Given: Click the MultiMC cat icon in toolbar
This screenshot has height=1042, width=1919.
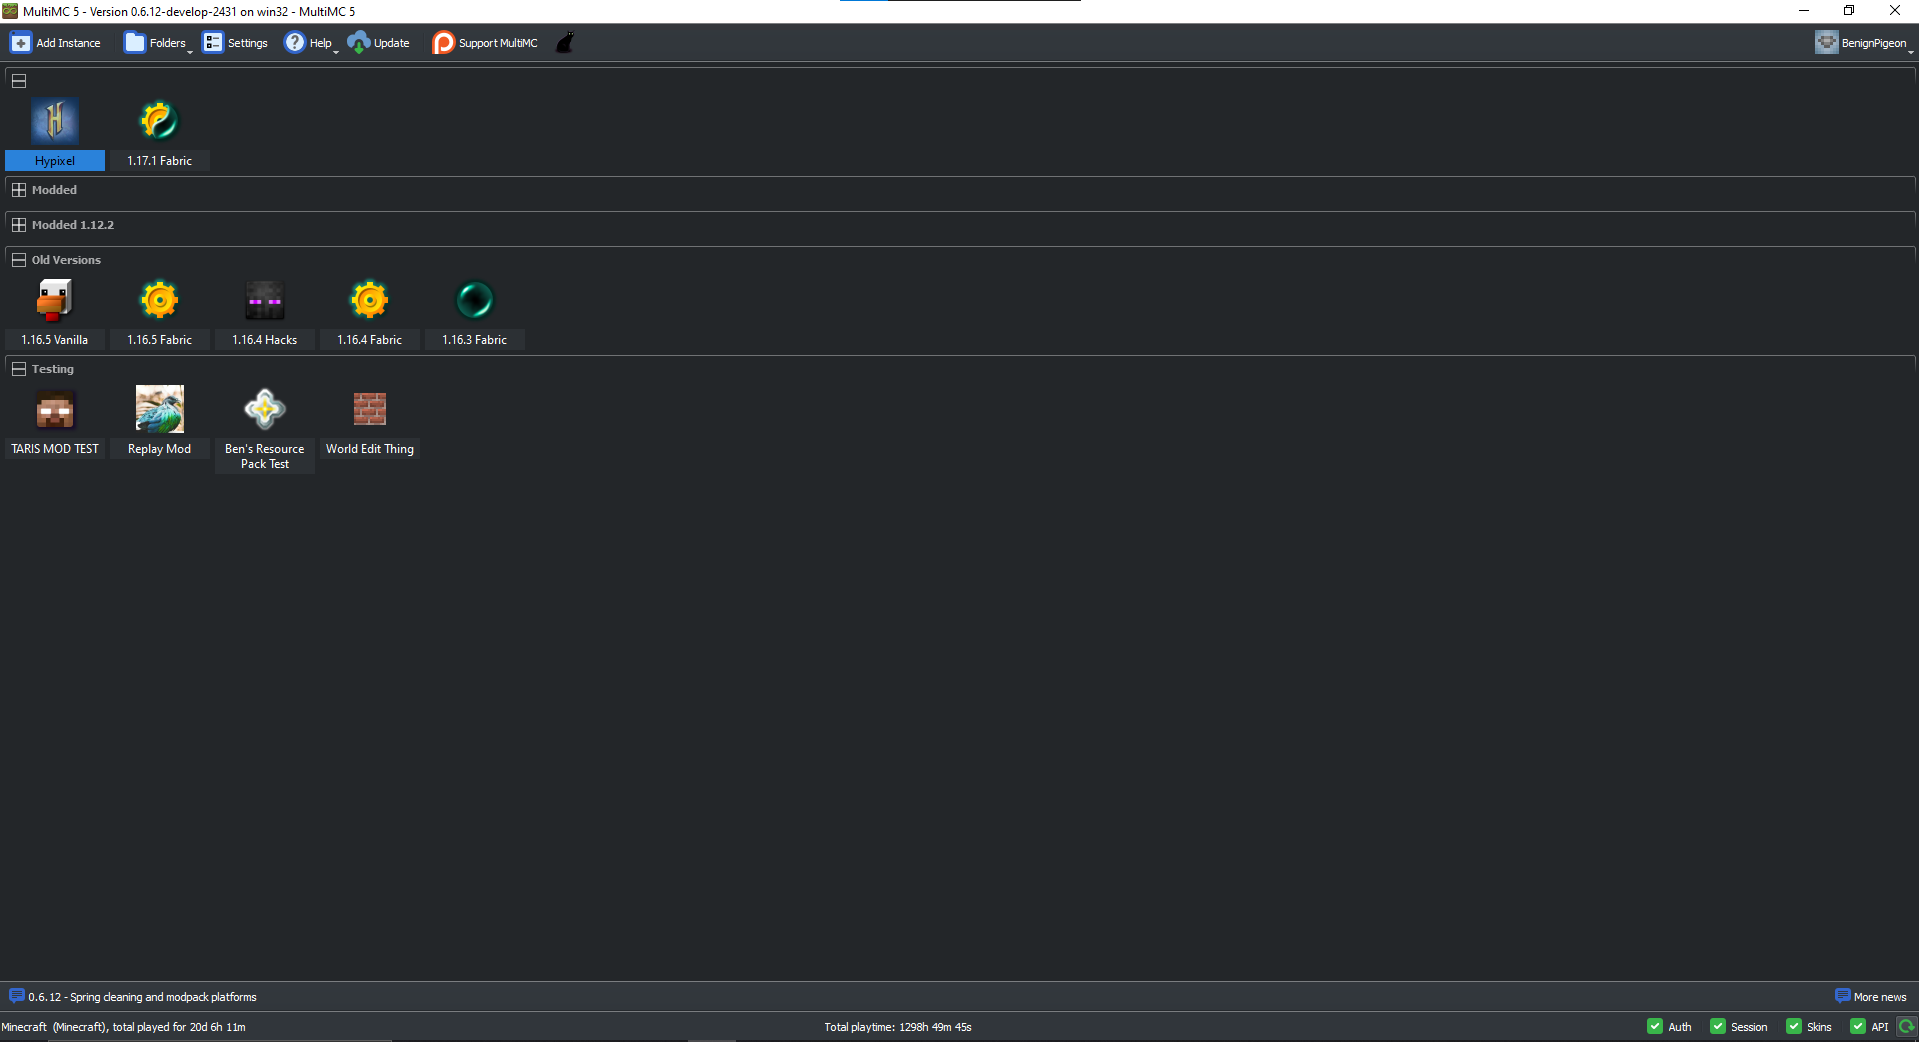Looking at the screenshot, I should (565, 43).
